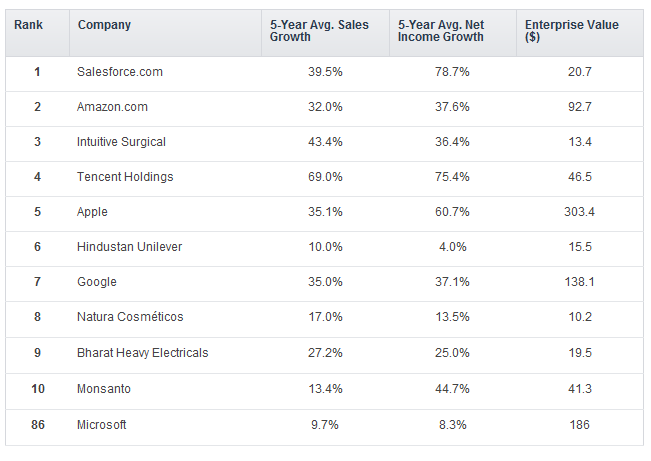Open Bharat Heavy Electricals entry

(142, 353)
